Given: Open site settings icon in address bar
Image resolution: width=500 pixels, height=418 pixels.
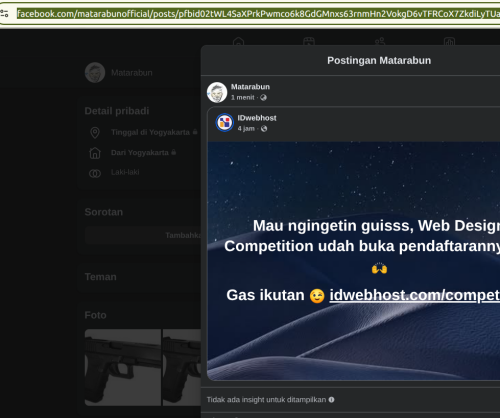Looking at the screenshot, I should 4,14.
